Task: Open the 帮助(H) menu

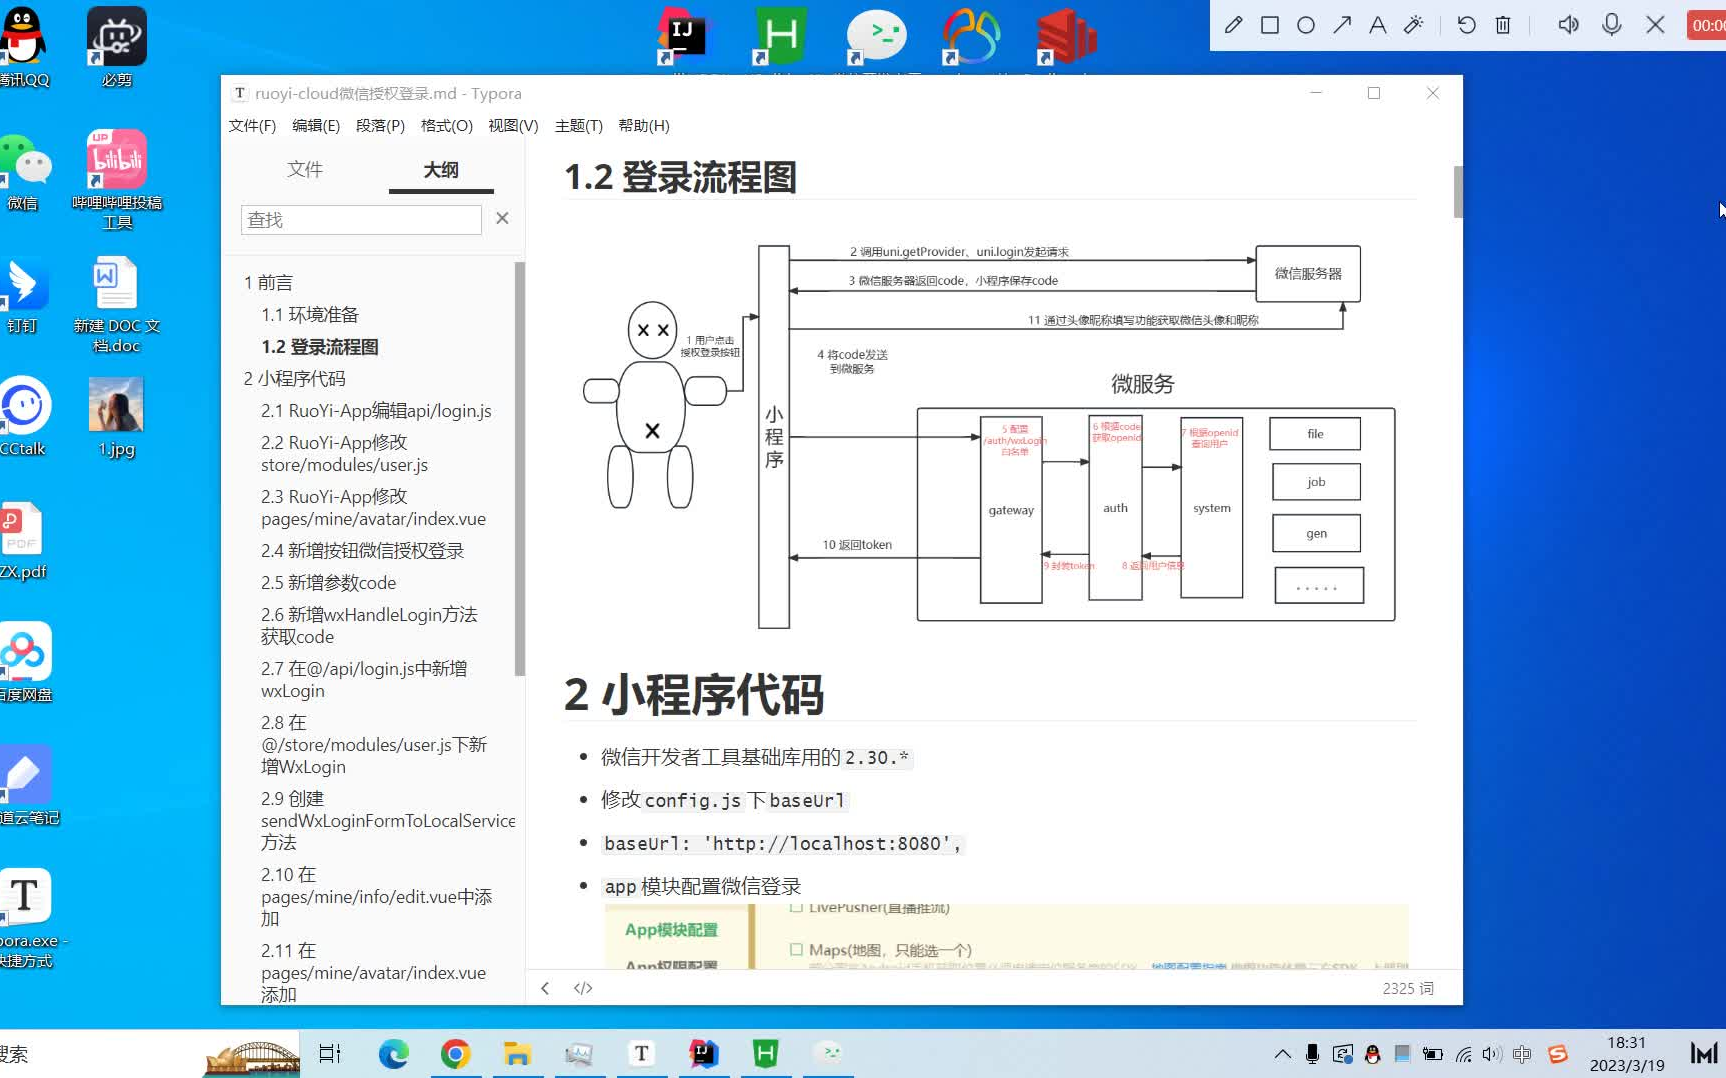Action: click(644, 126)
